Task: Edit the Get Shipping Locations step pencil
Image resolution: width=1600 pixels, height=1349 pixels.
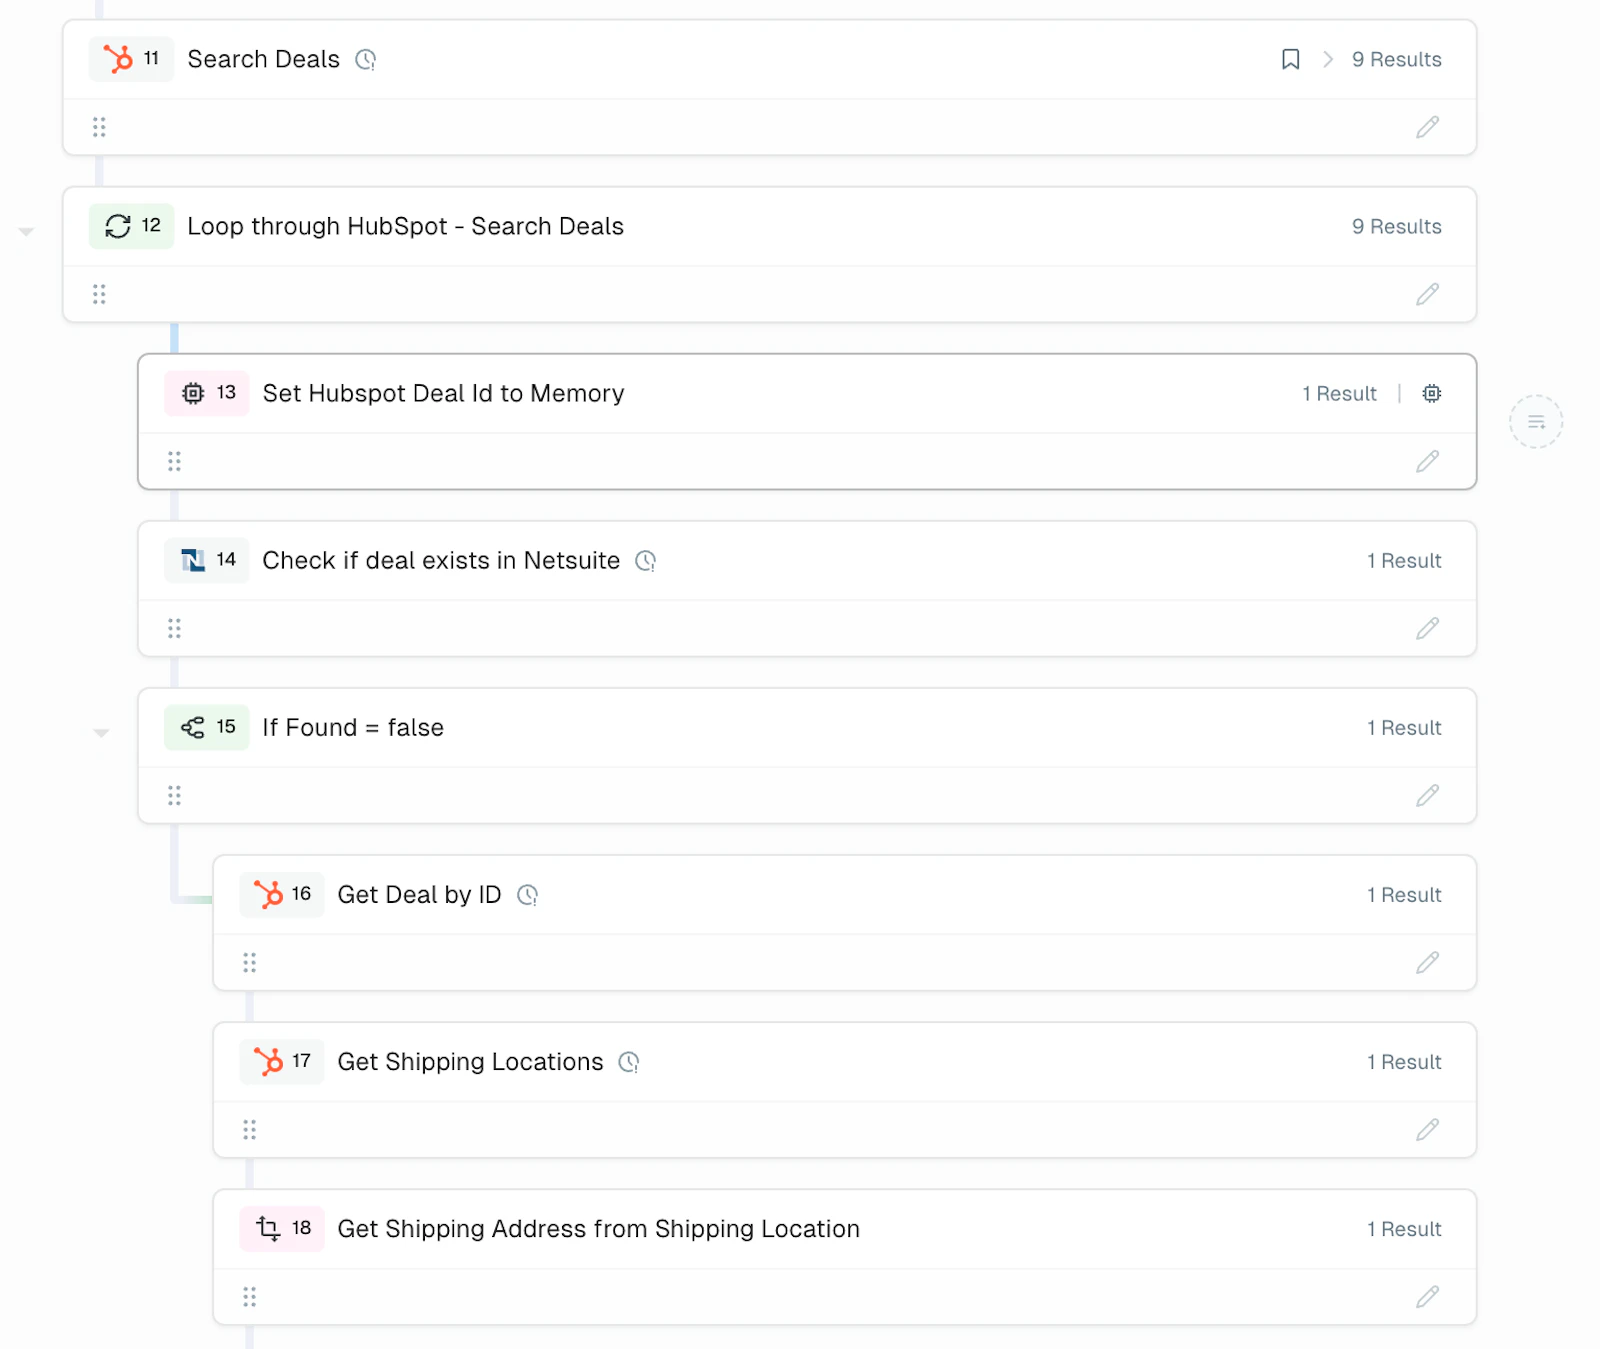Action: [1428, 1129]
